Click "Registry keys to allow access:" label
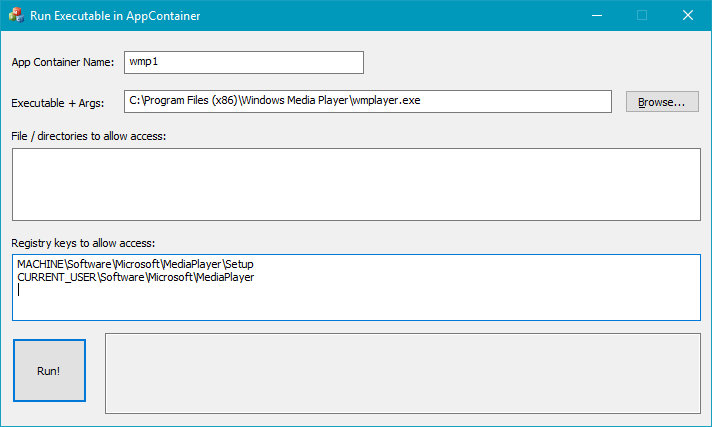 83,243
